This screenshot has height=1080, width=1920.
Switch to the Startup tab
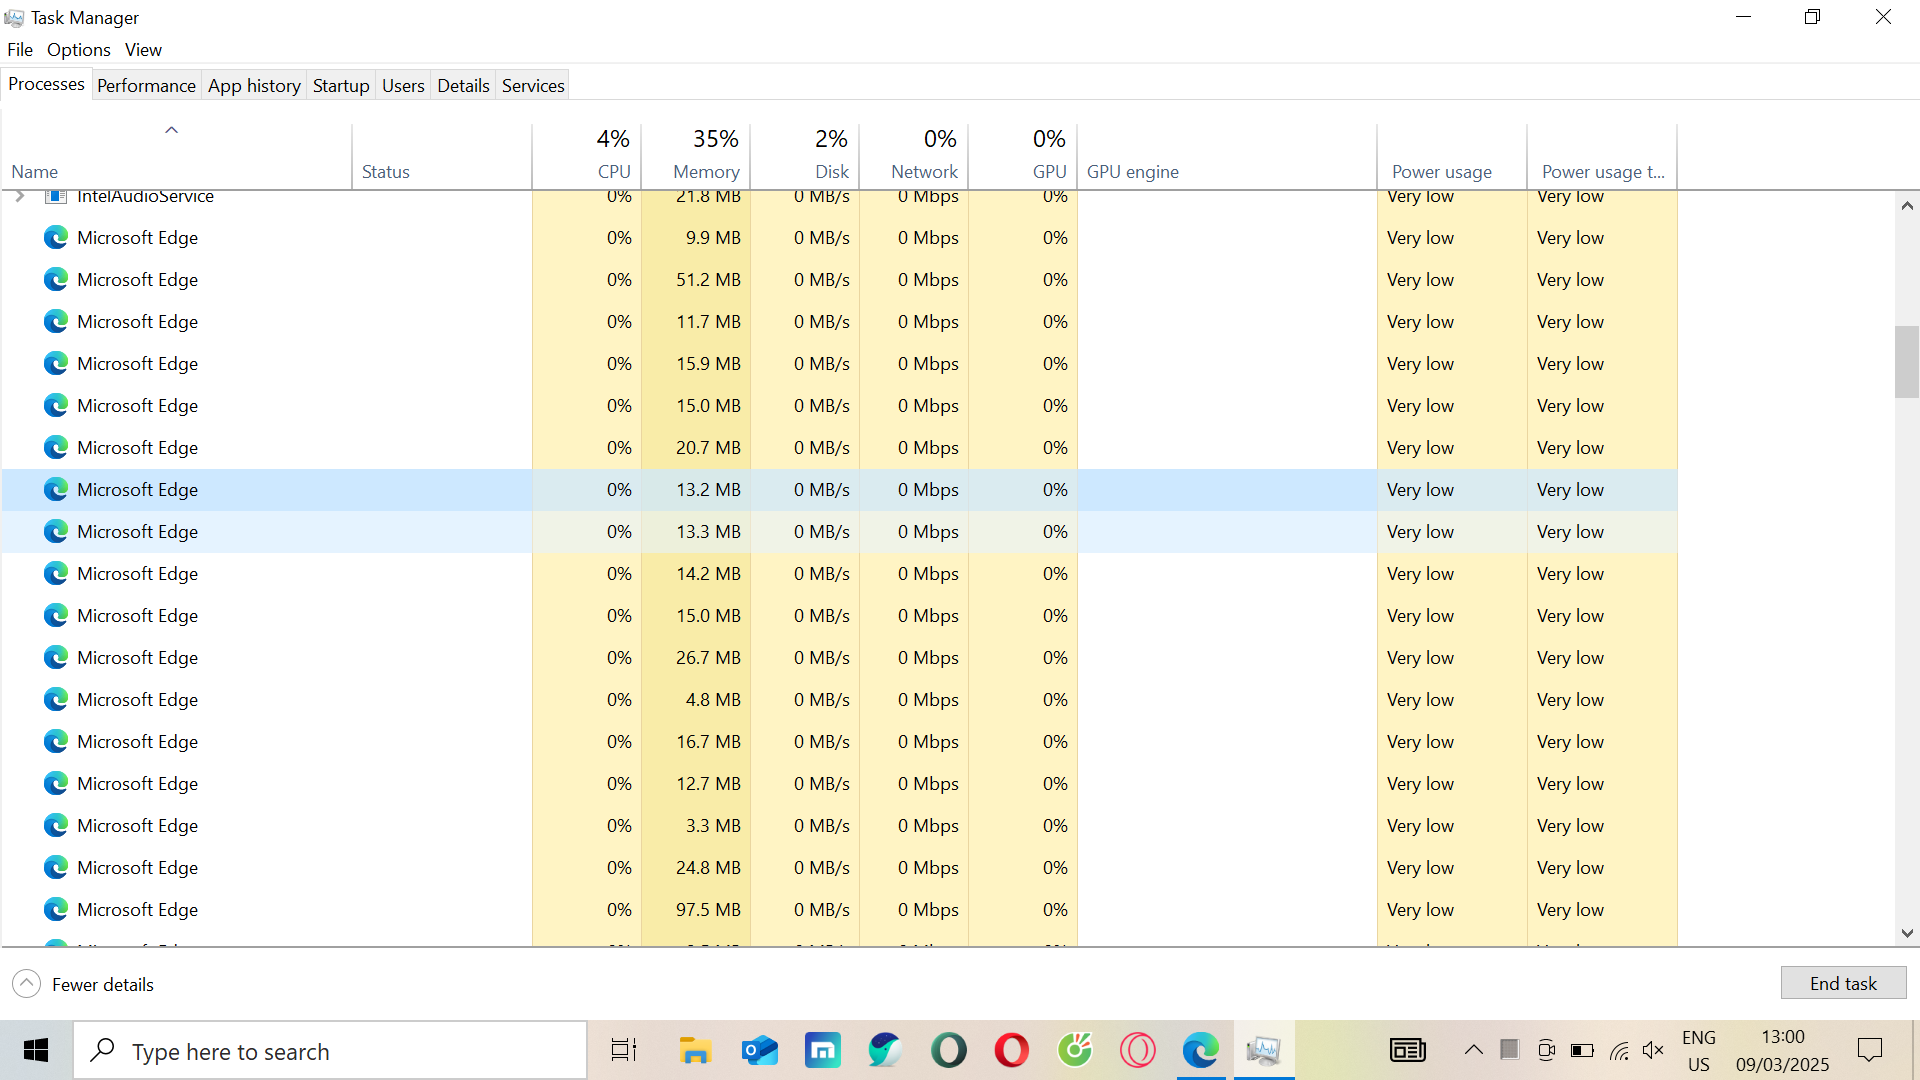tap(341, 86)
